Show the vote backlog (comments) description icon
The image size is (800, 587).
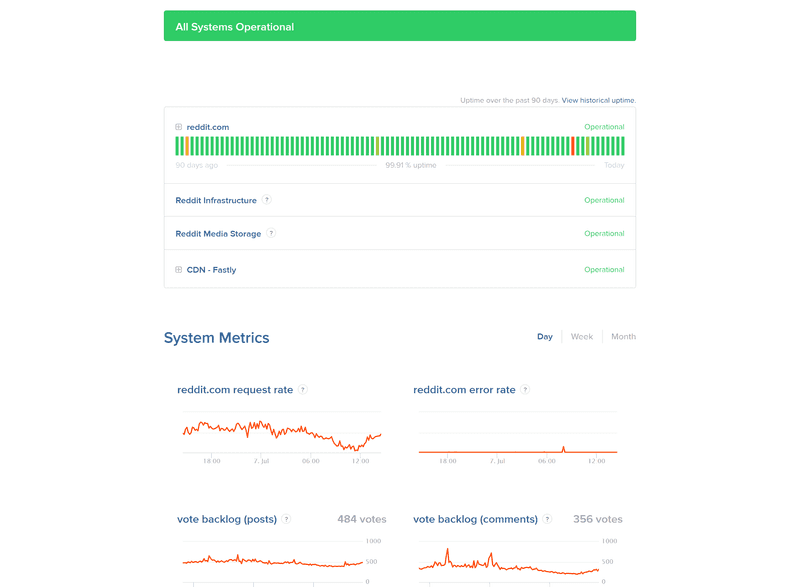tap(548, 518)
